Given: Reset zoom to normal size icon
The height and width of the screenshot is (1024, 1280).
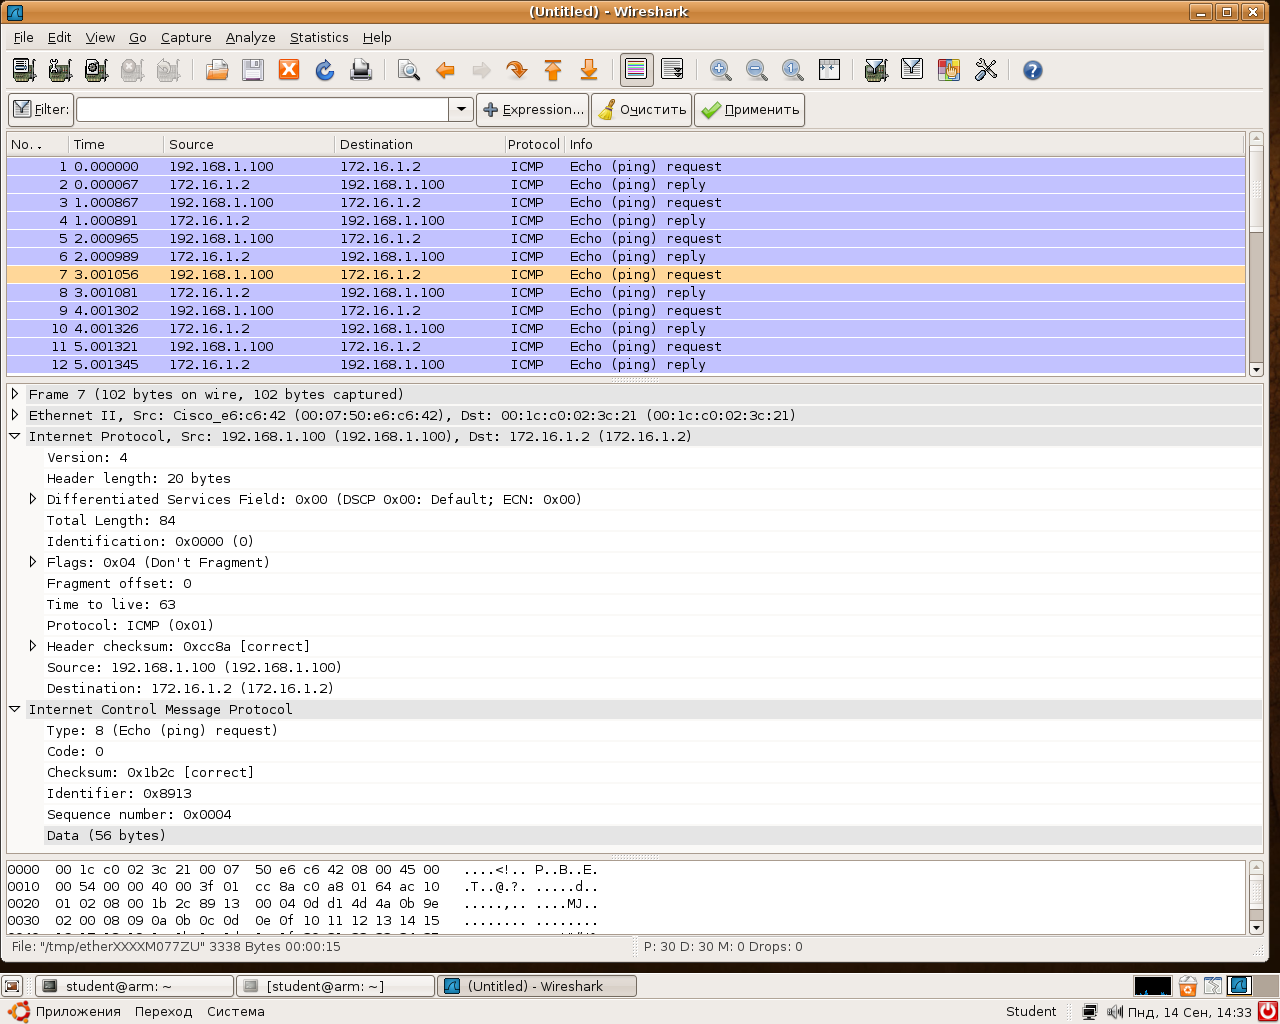Looking at the screenshot, I should [x=793, y=70].
